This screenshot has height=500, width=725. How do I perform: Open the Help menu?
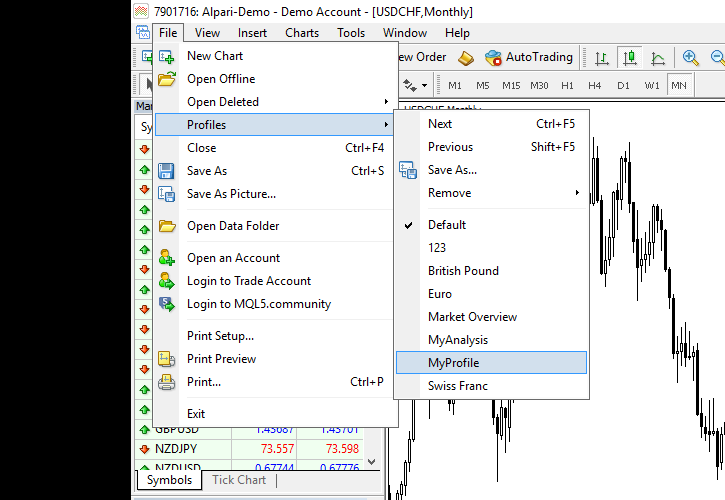[457, 33]
